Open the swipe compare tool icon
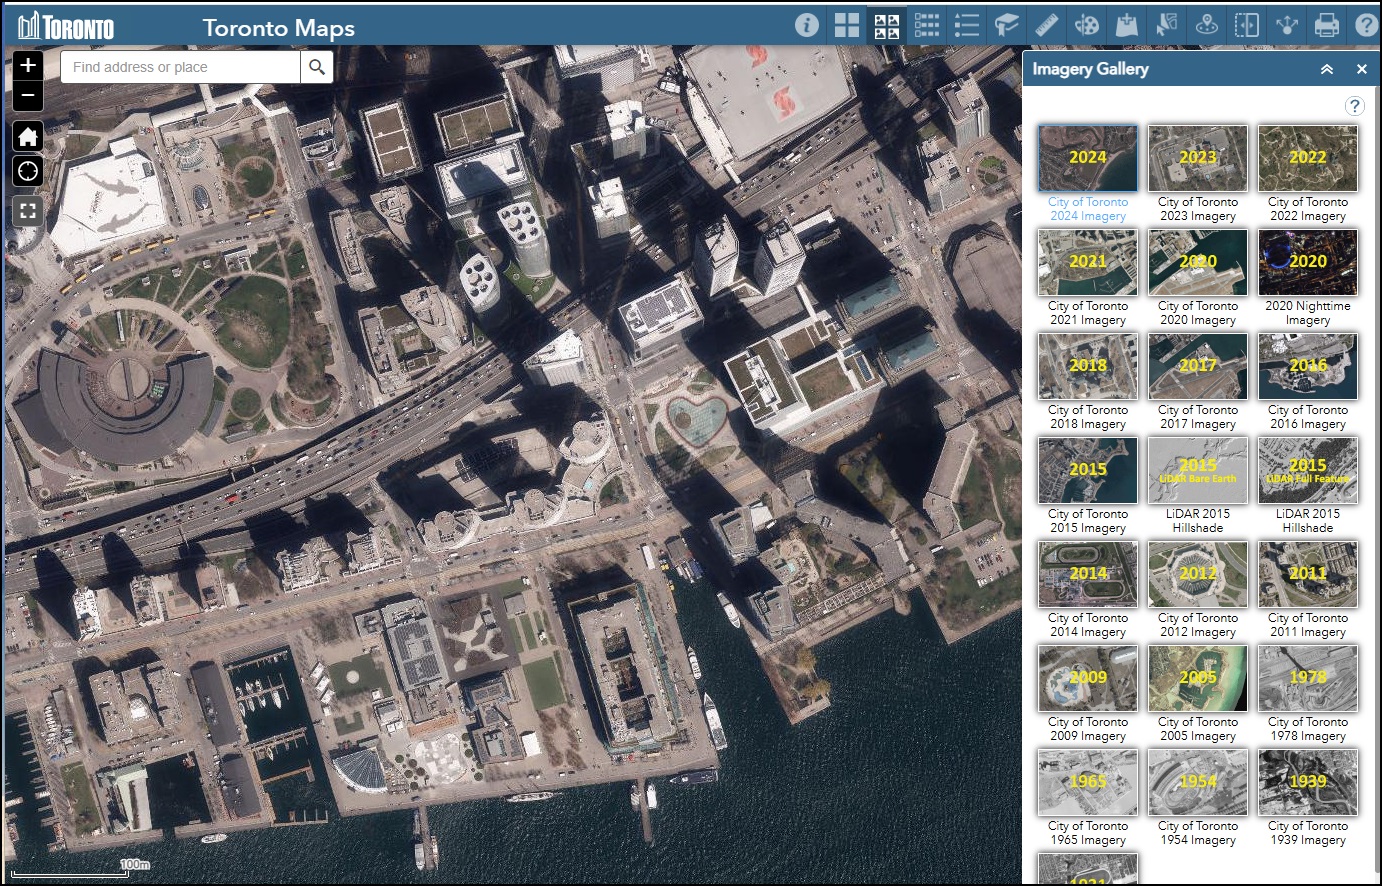The image size is (1382, 886). (1247, 25)
